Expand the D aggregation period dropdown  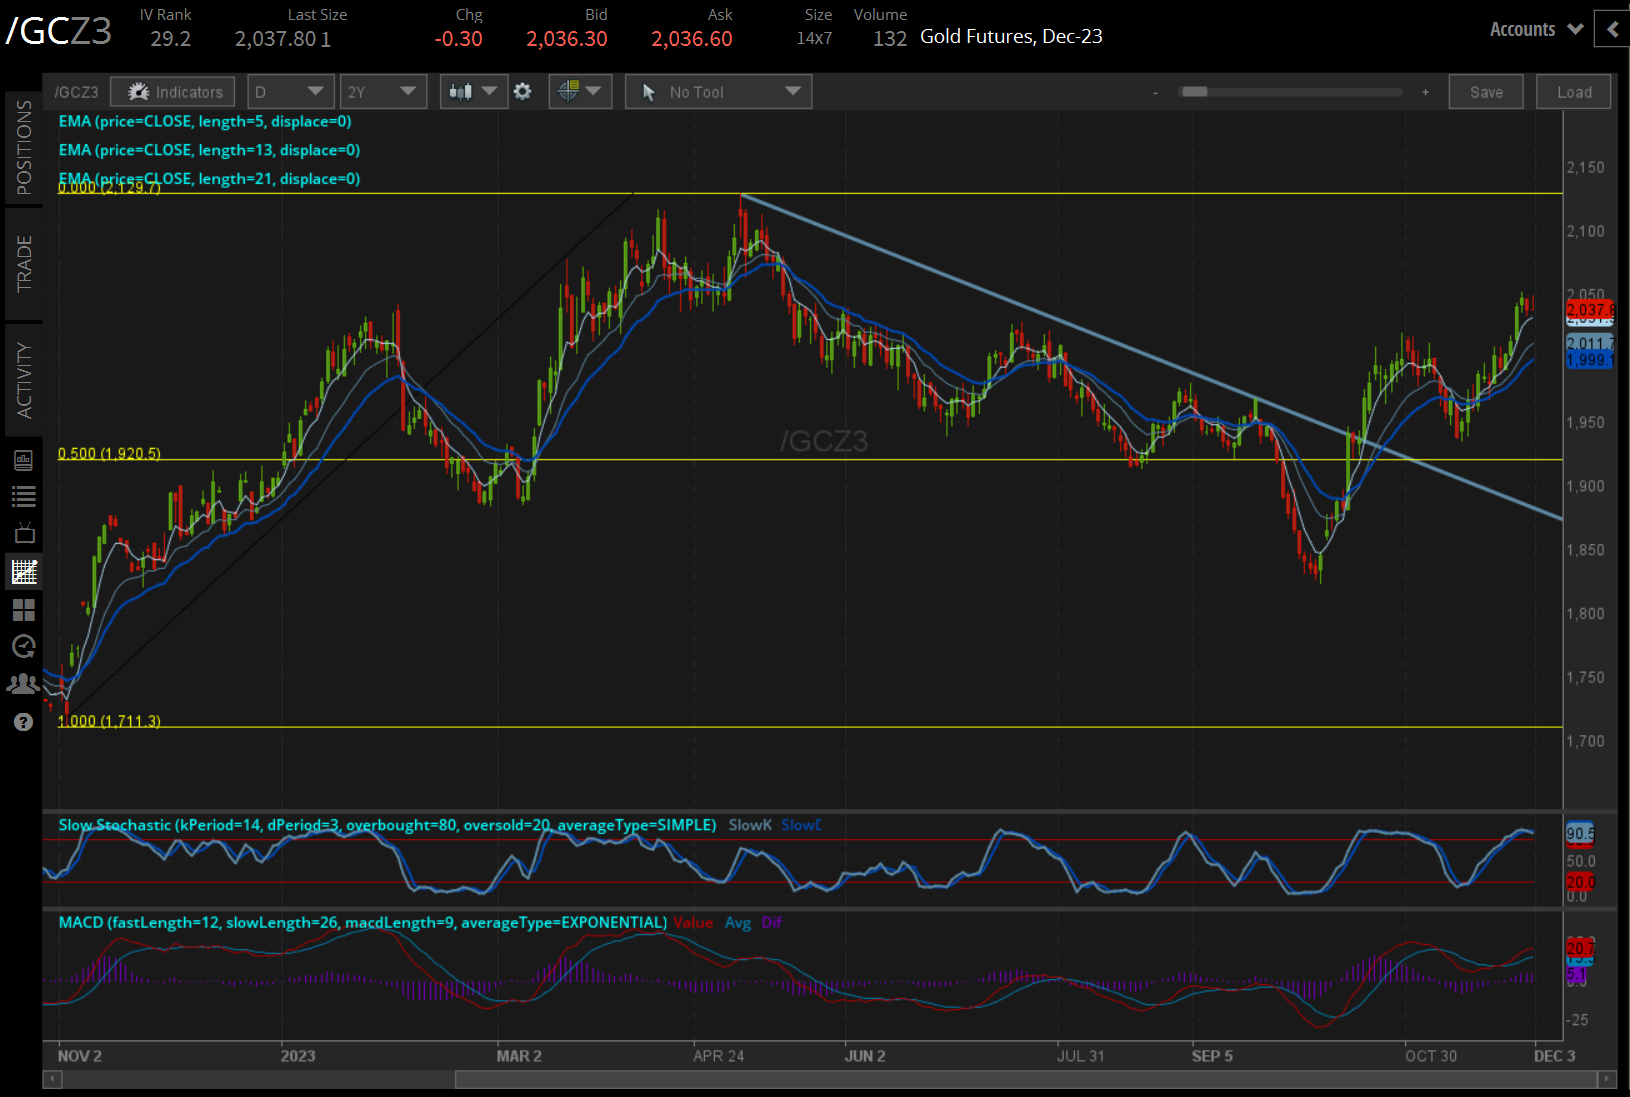pyautogui.click(x=289, y=92)
